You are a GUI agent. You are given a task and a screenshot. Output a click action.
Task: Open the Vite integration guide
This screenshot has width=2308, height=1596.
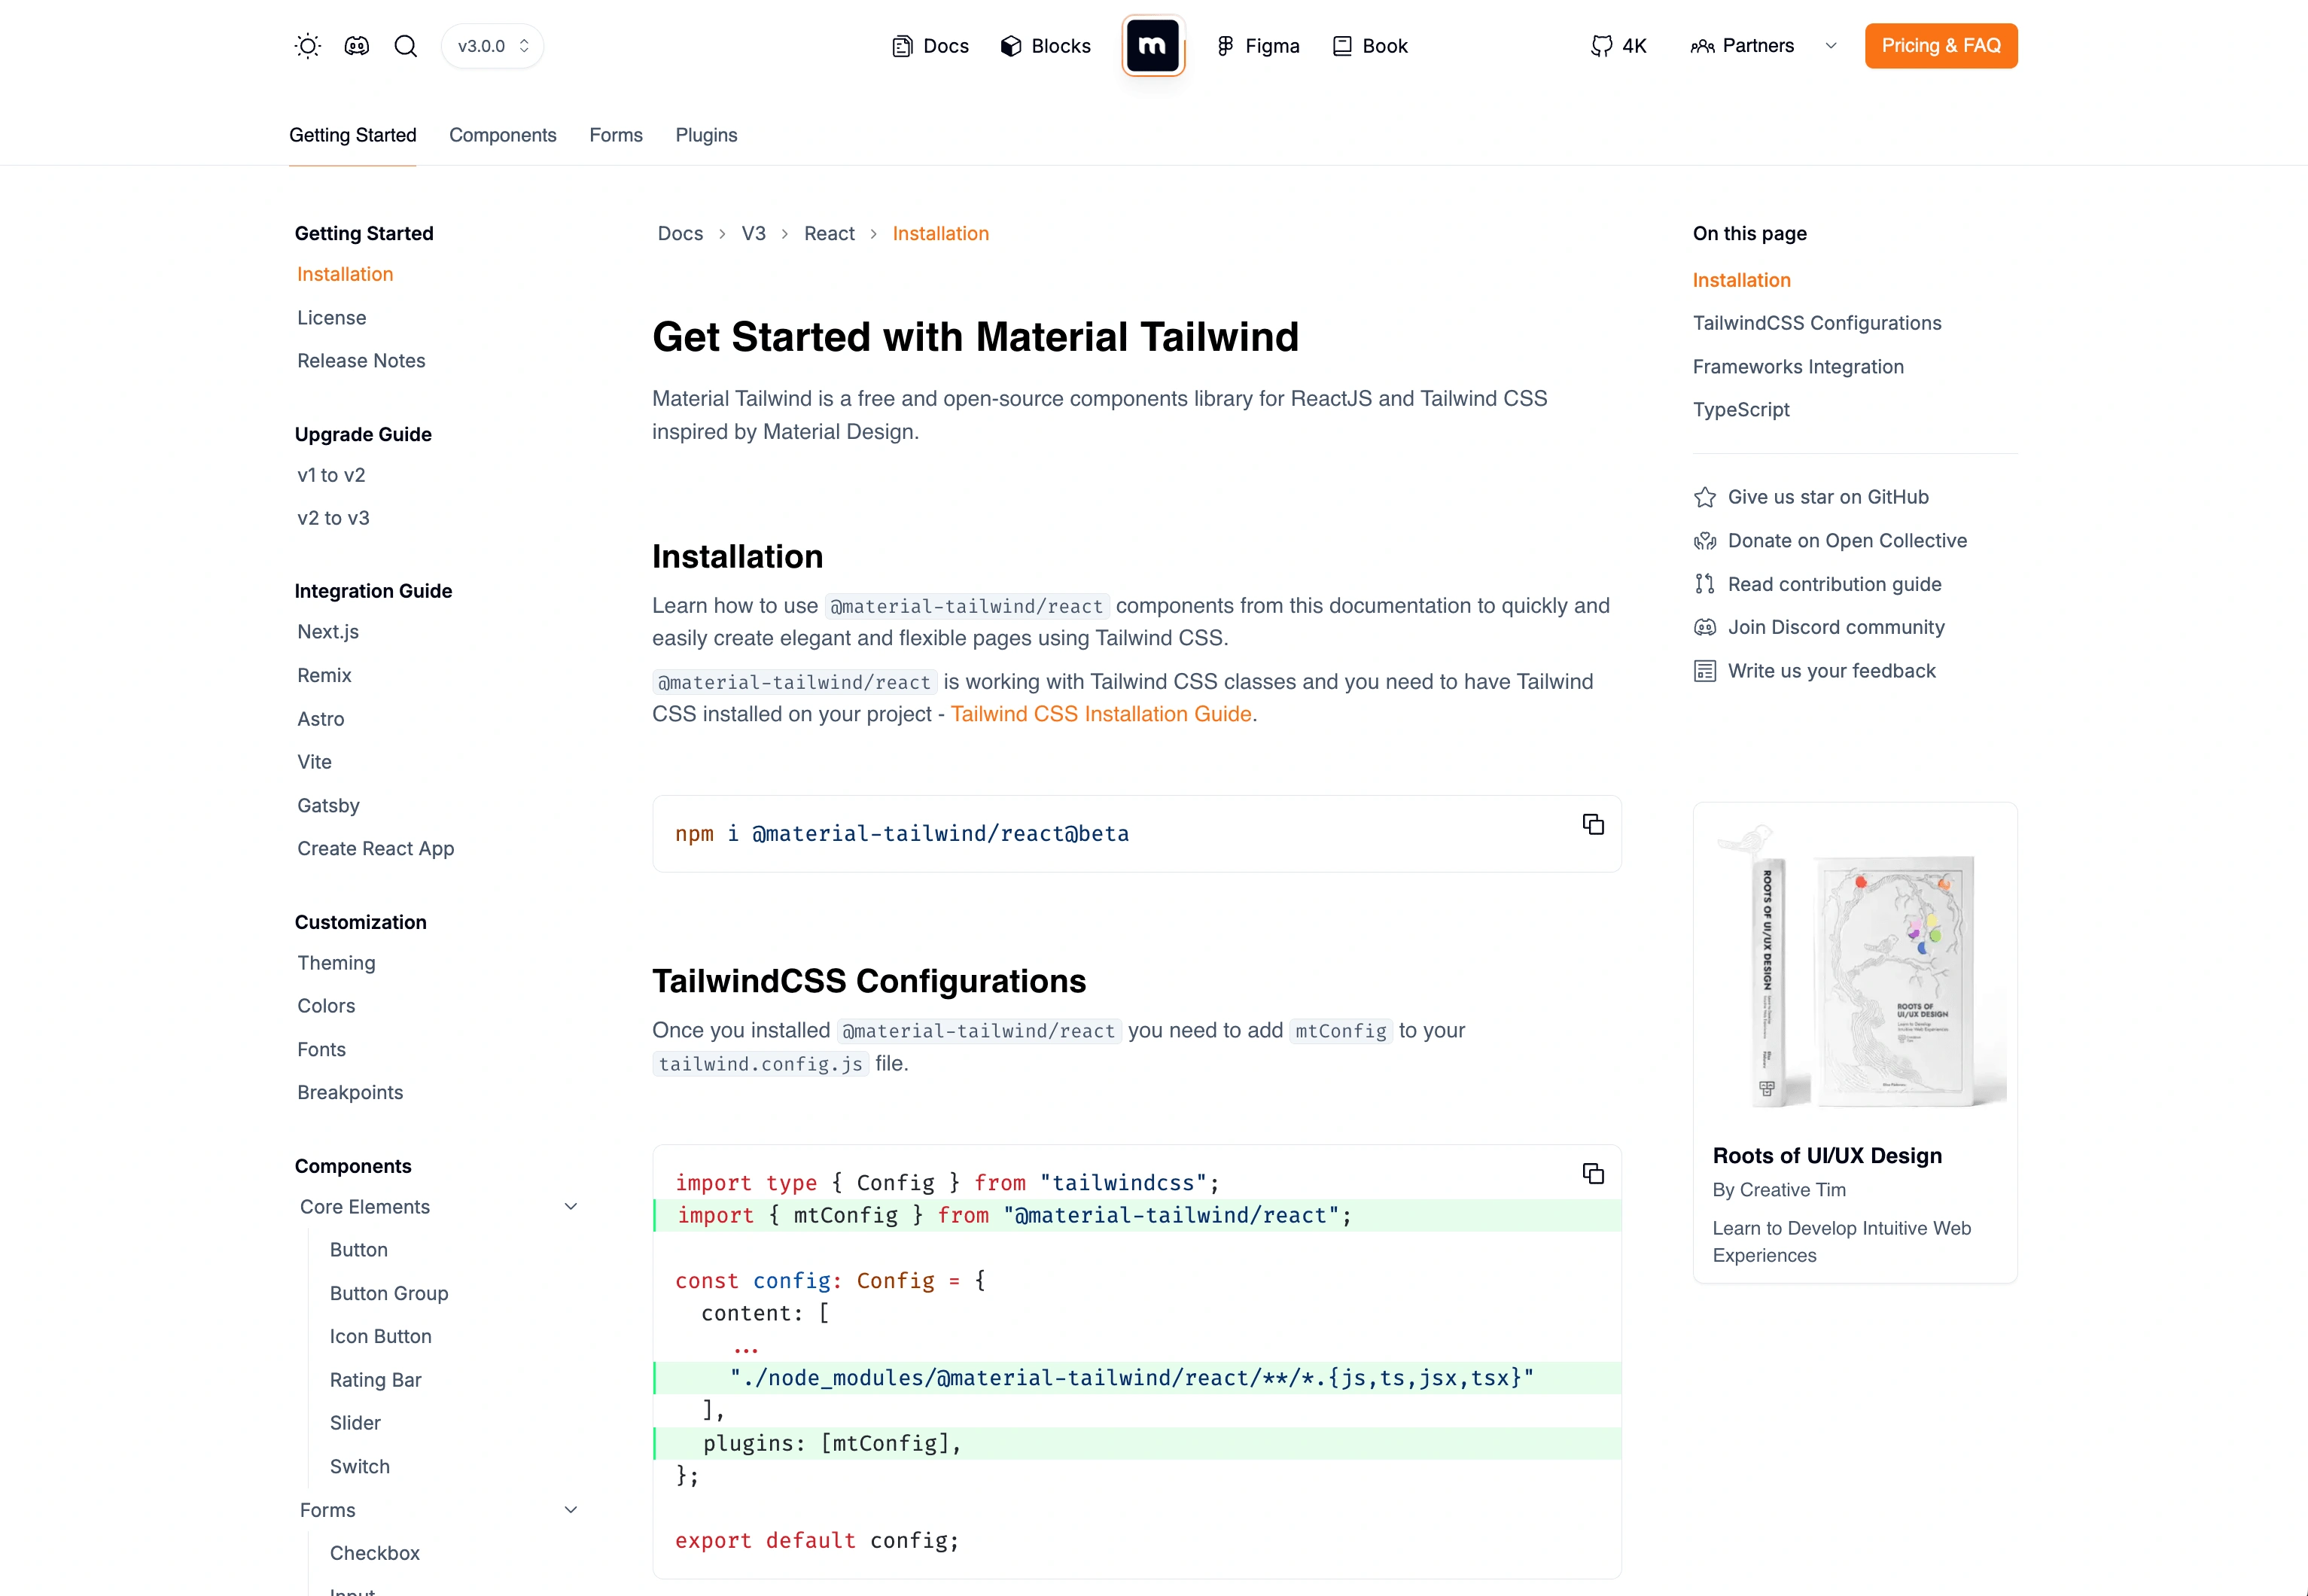(314, 762)
